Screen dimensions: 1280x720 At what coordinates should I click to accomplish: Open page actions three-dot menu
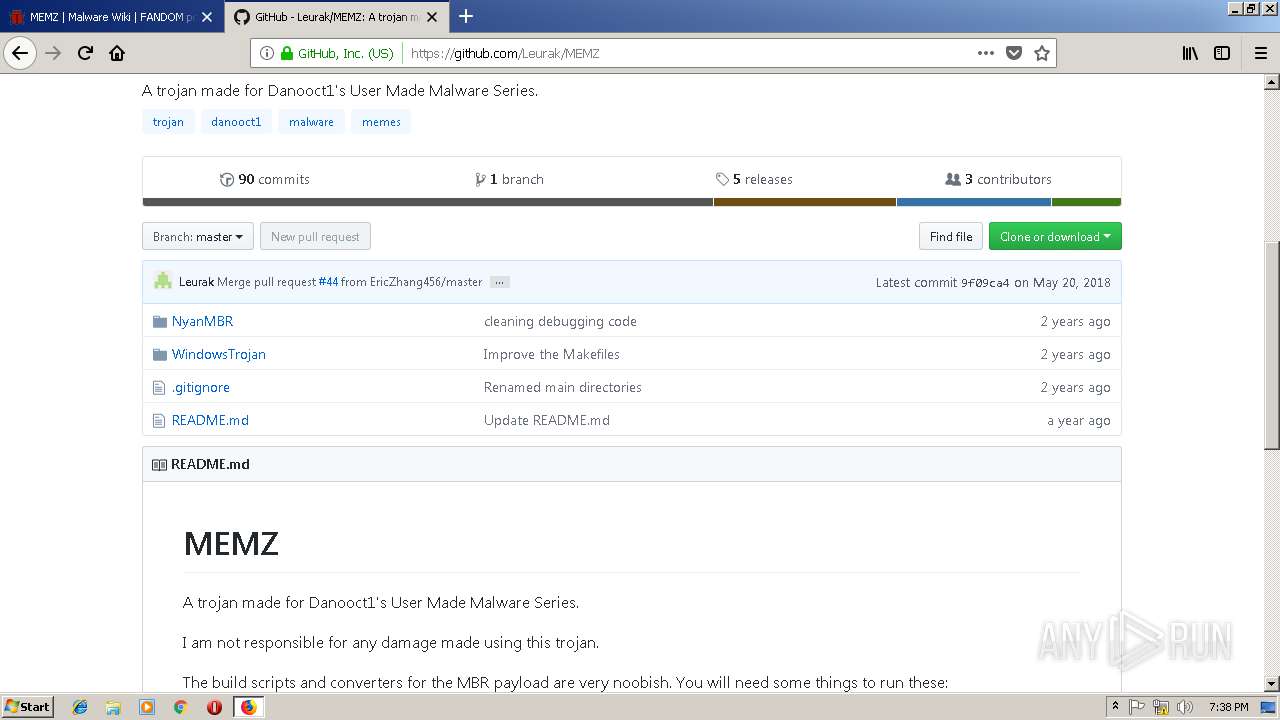click(x=986, y=53)
